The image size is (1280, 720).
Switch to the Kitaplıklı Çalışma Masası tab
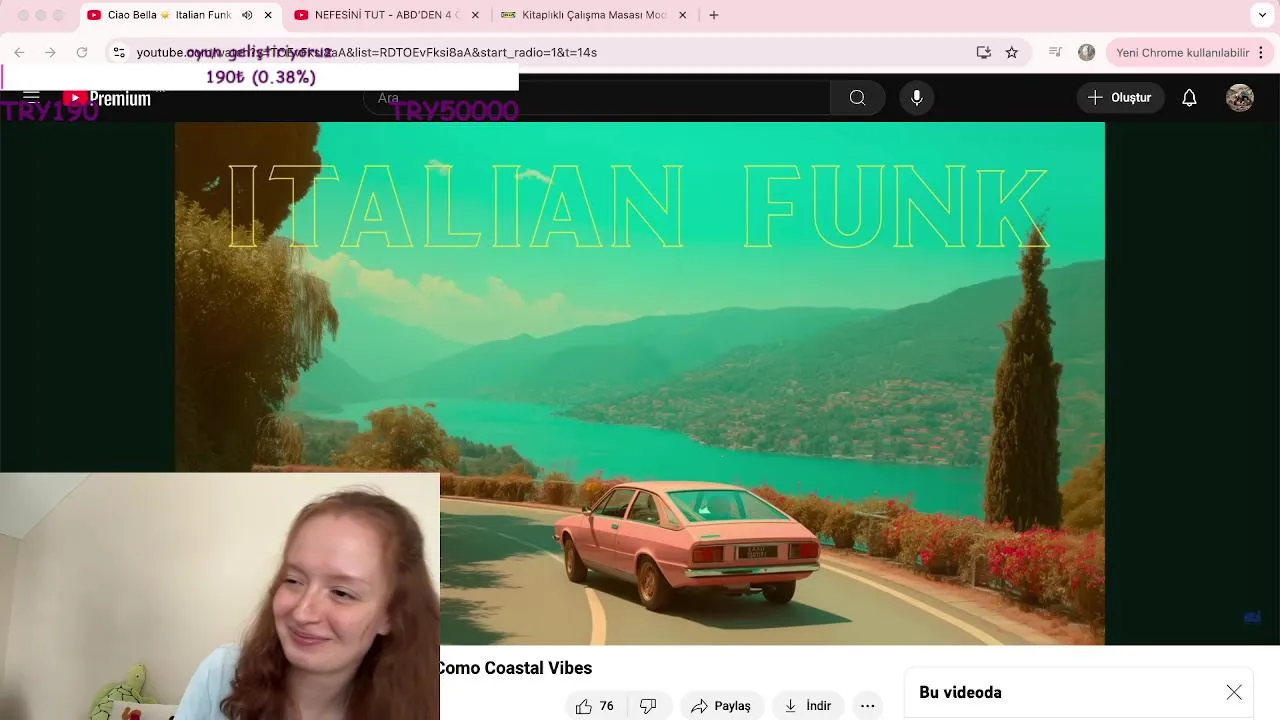tap(594, 15)
